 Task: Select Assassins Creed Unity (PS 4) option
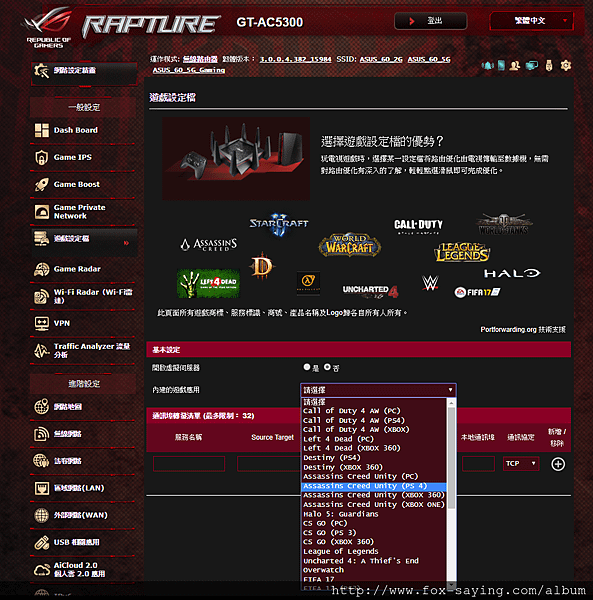[x=374, y=486]
